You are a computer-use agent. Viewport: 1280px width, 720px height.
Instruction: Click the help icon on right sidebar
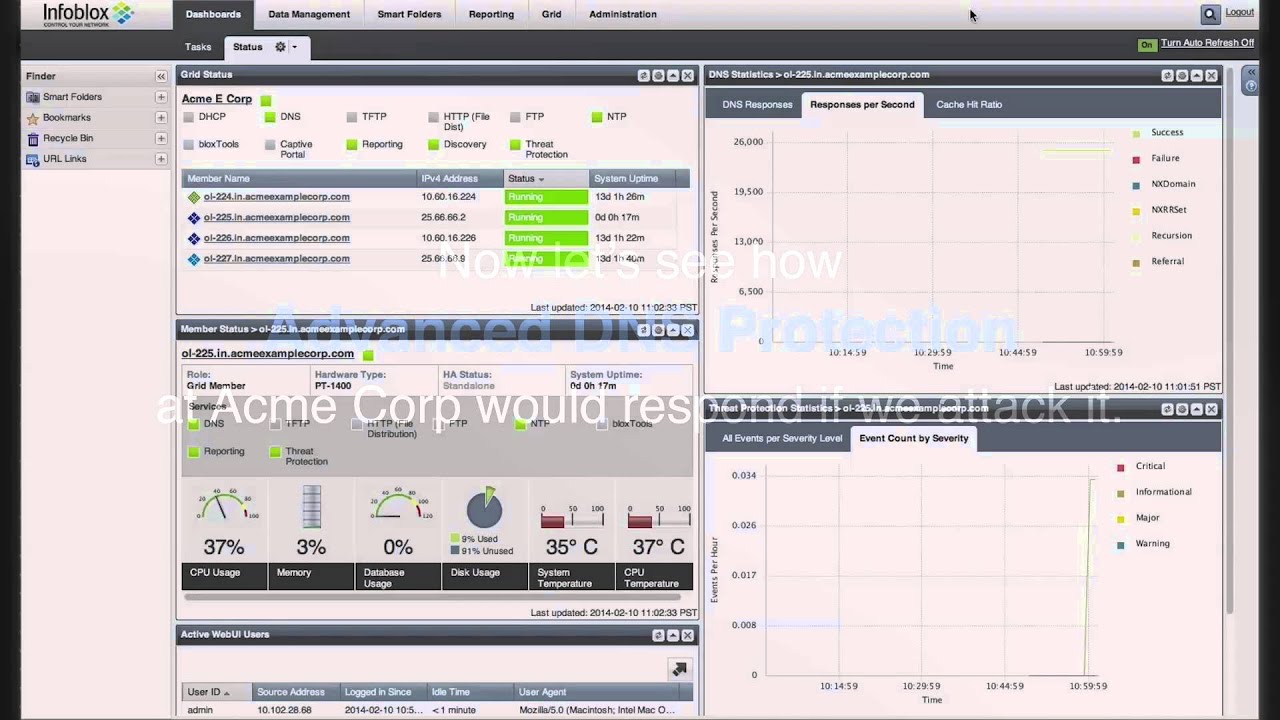click(x=1251, y=87)
